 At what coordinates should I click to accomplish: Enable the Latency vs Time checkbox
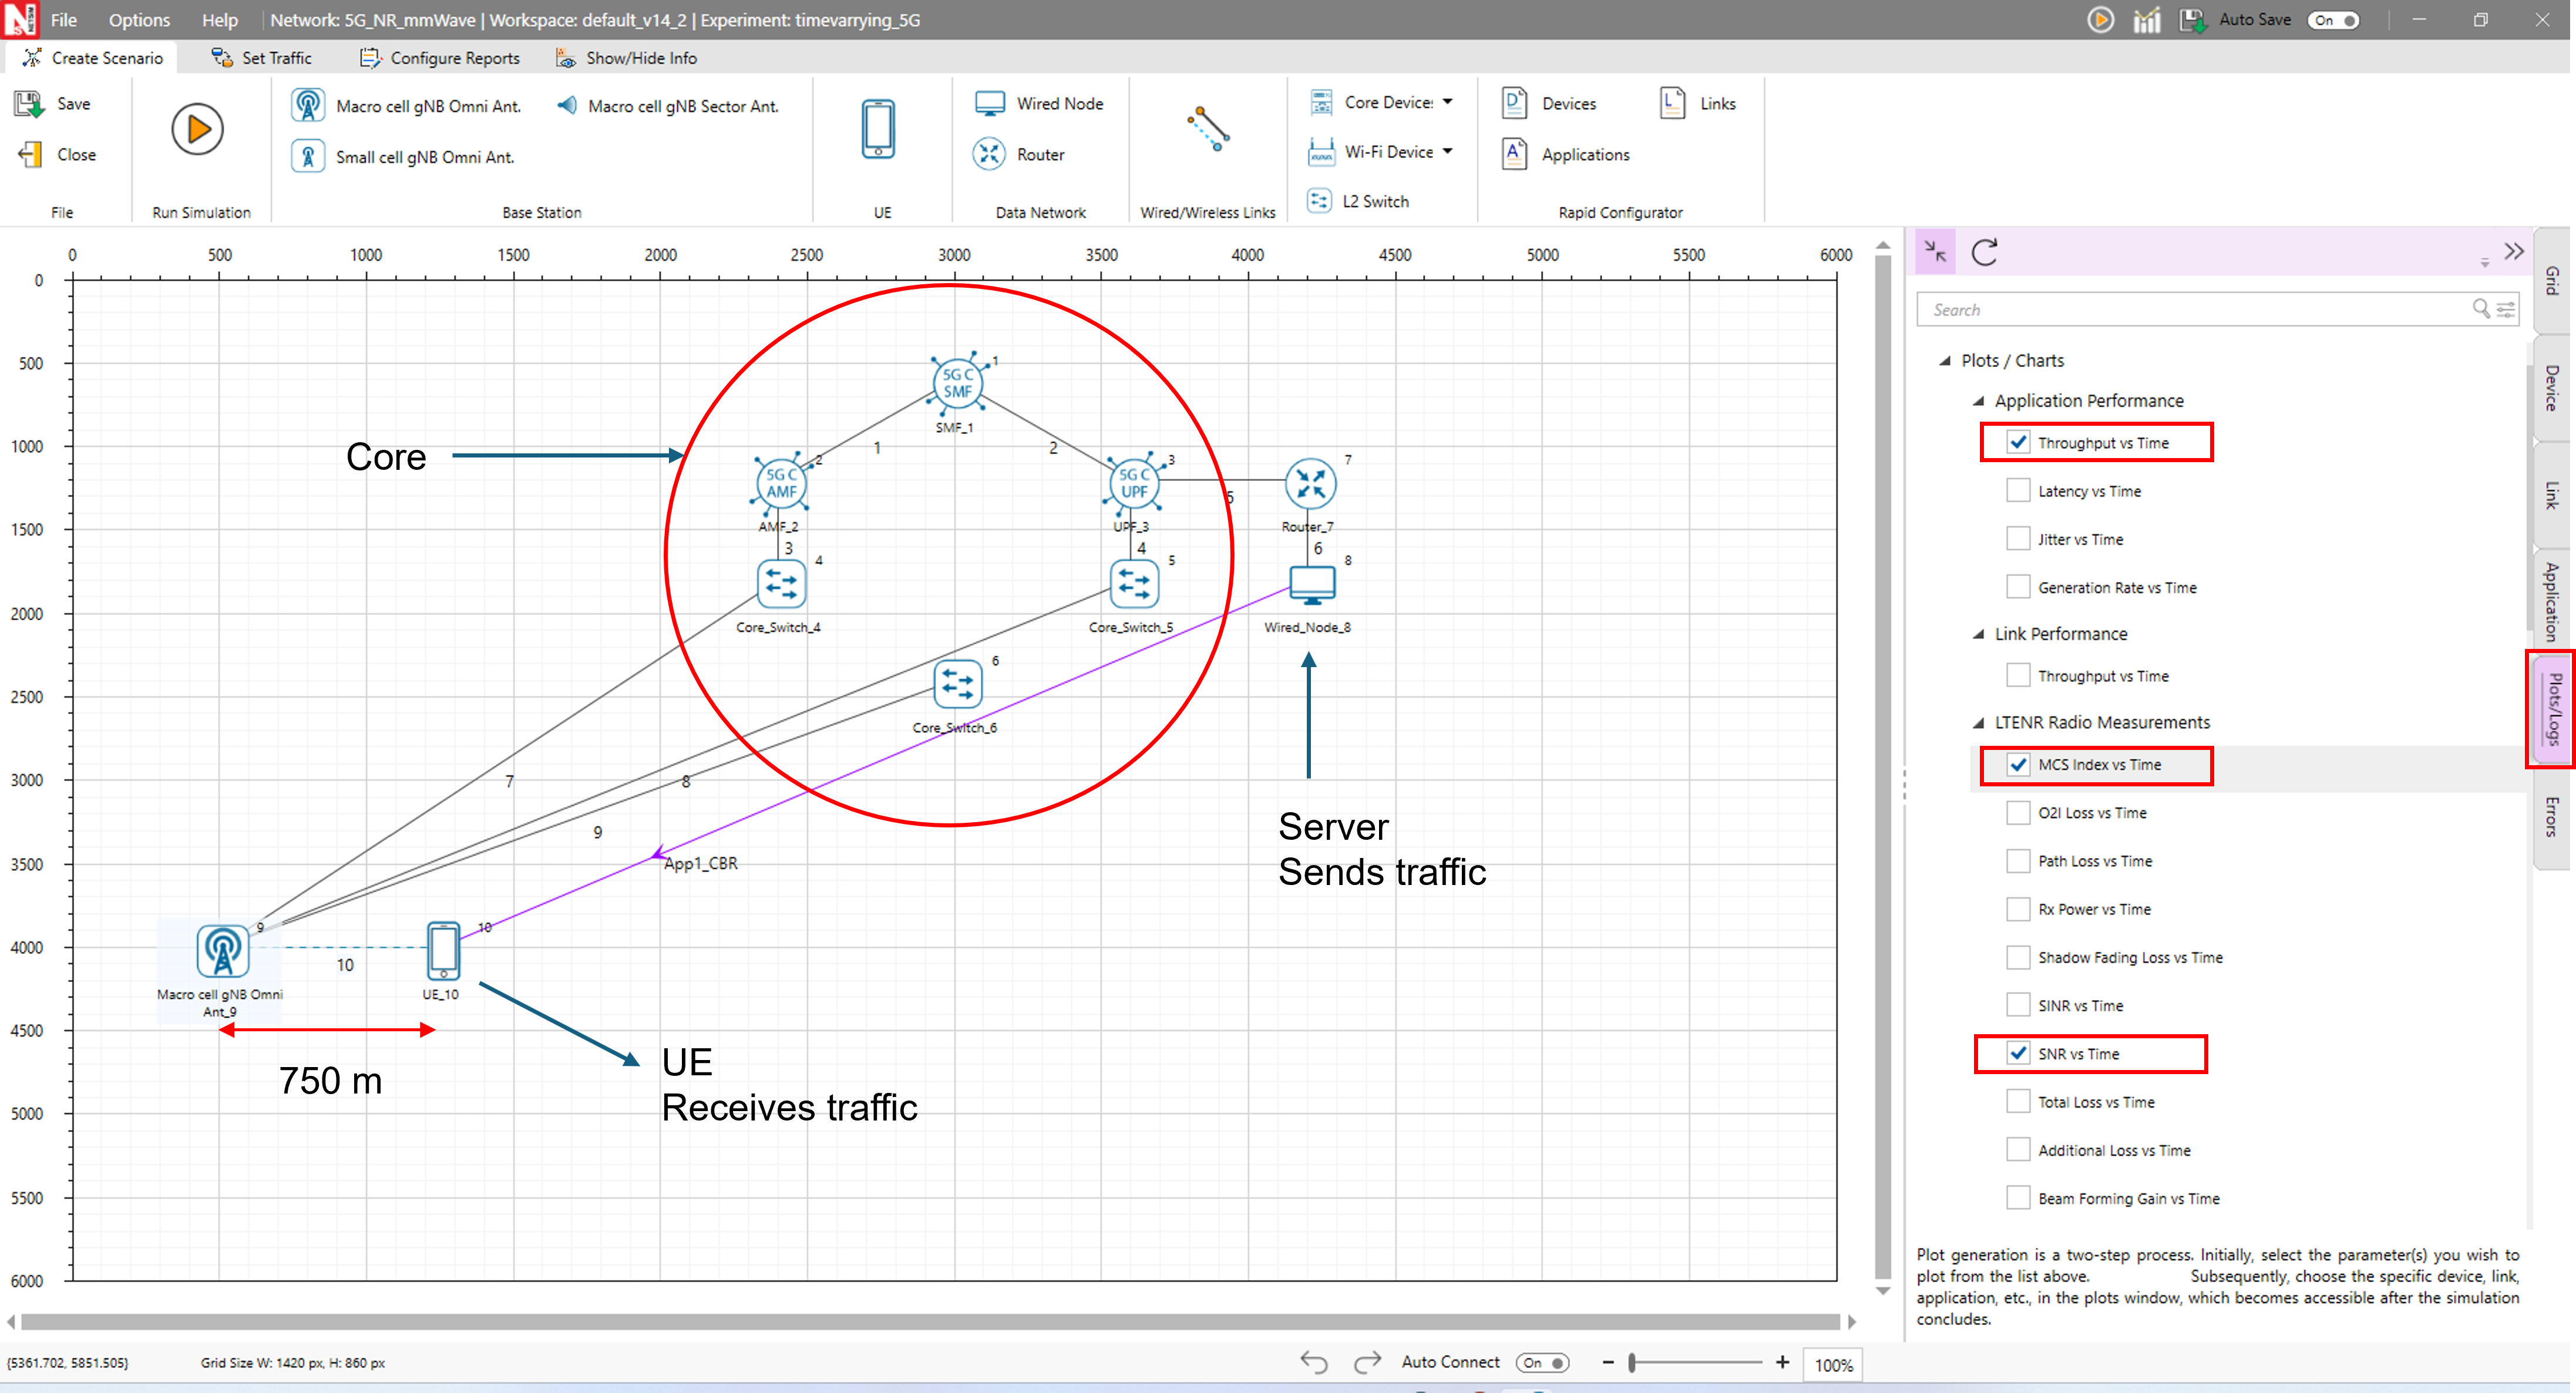click(x=2018, y=491)
